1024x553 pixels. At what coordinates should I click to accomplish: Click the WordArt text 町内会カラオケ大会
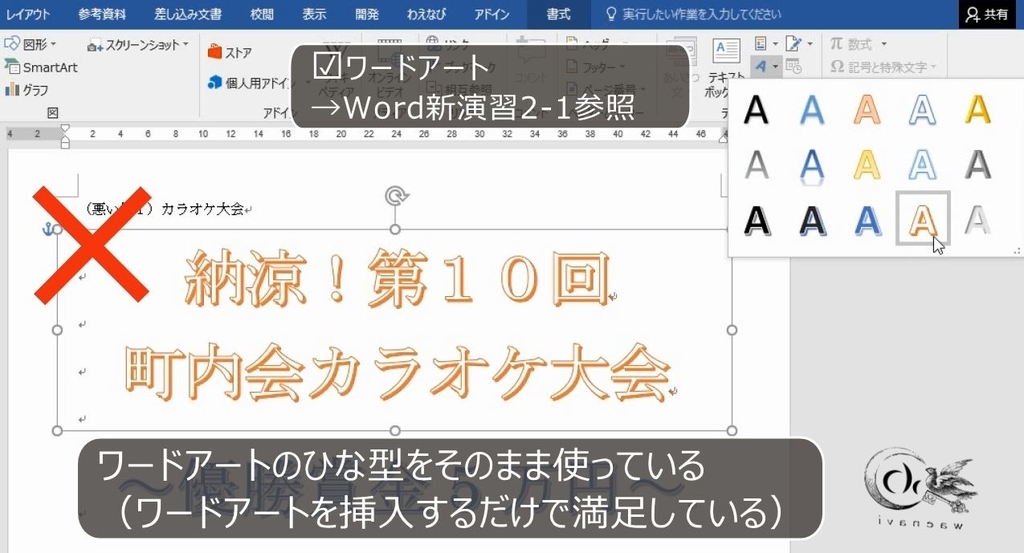pyautogui.click(x=398, y=372)
